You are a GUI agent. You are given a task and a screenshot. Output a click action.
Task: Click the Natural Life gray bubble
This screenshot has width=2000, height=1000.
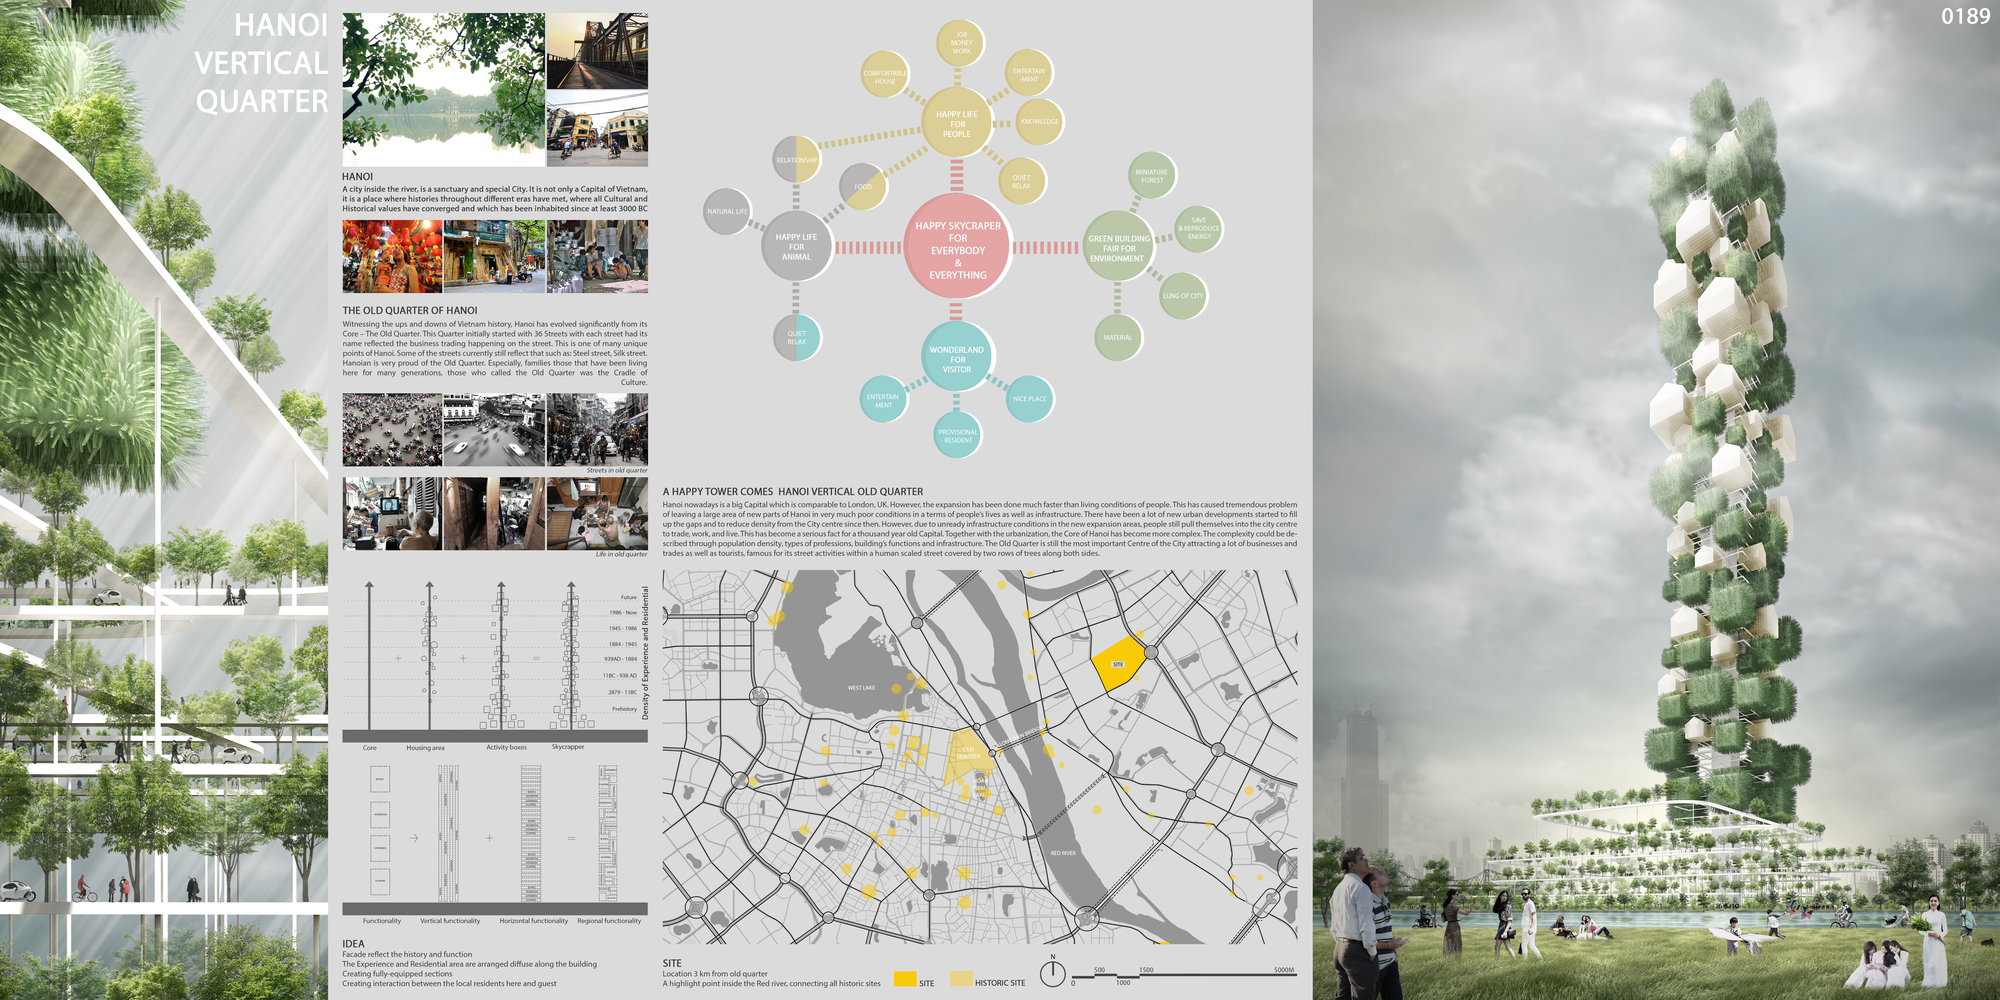click(727, 211)
